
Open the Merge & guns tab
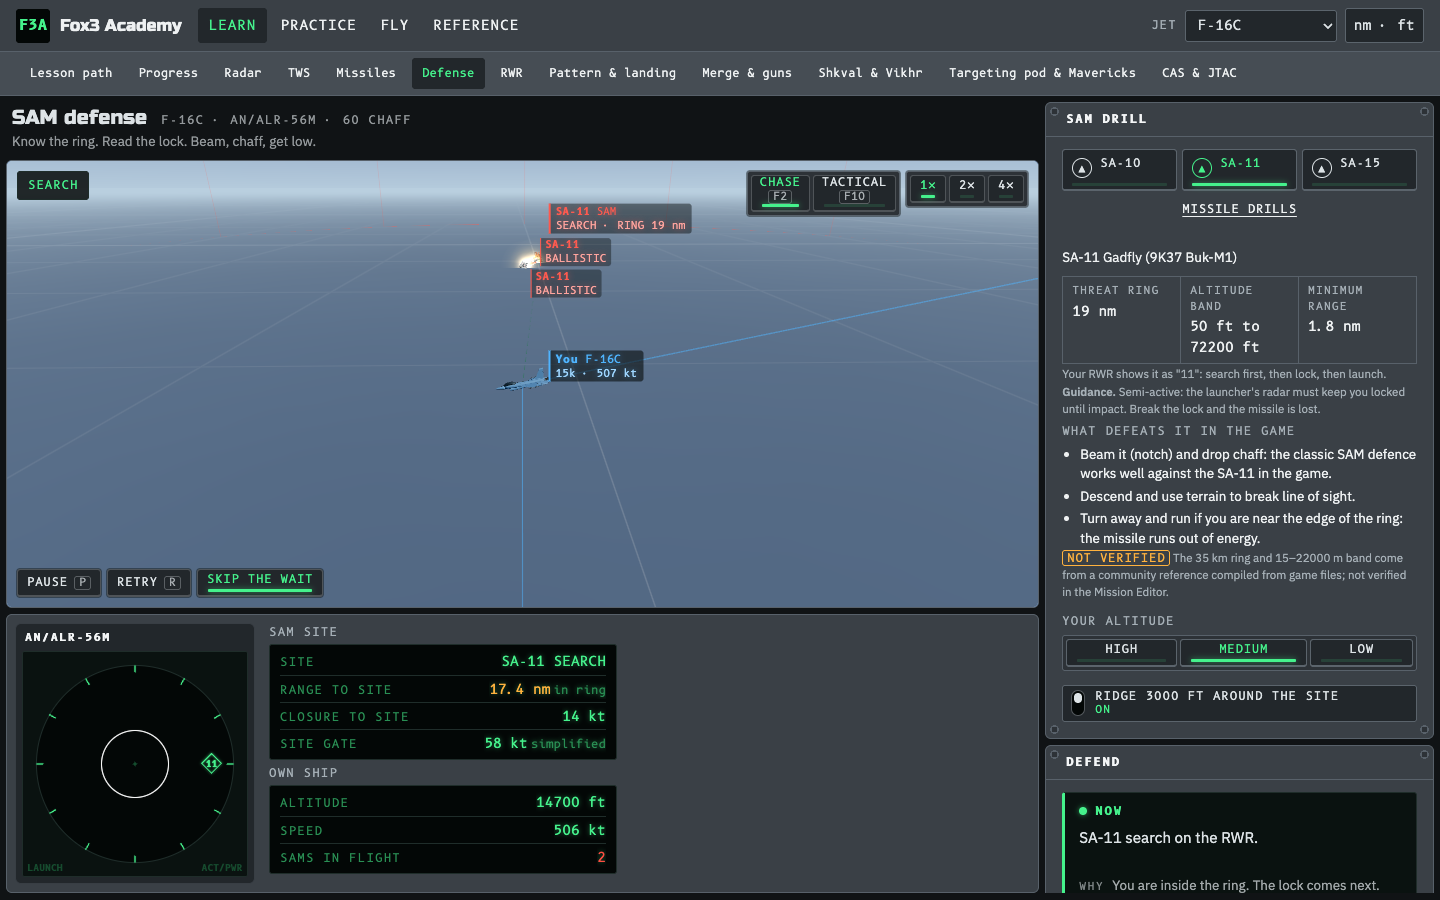[x=747, y=73]
